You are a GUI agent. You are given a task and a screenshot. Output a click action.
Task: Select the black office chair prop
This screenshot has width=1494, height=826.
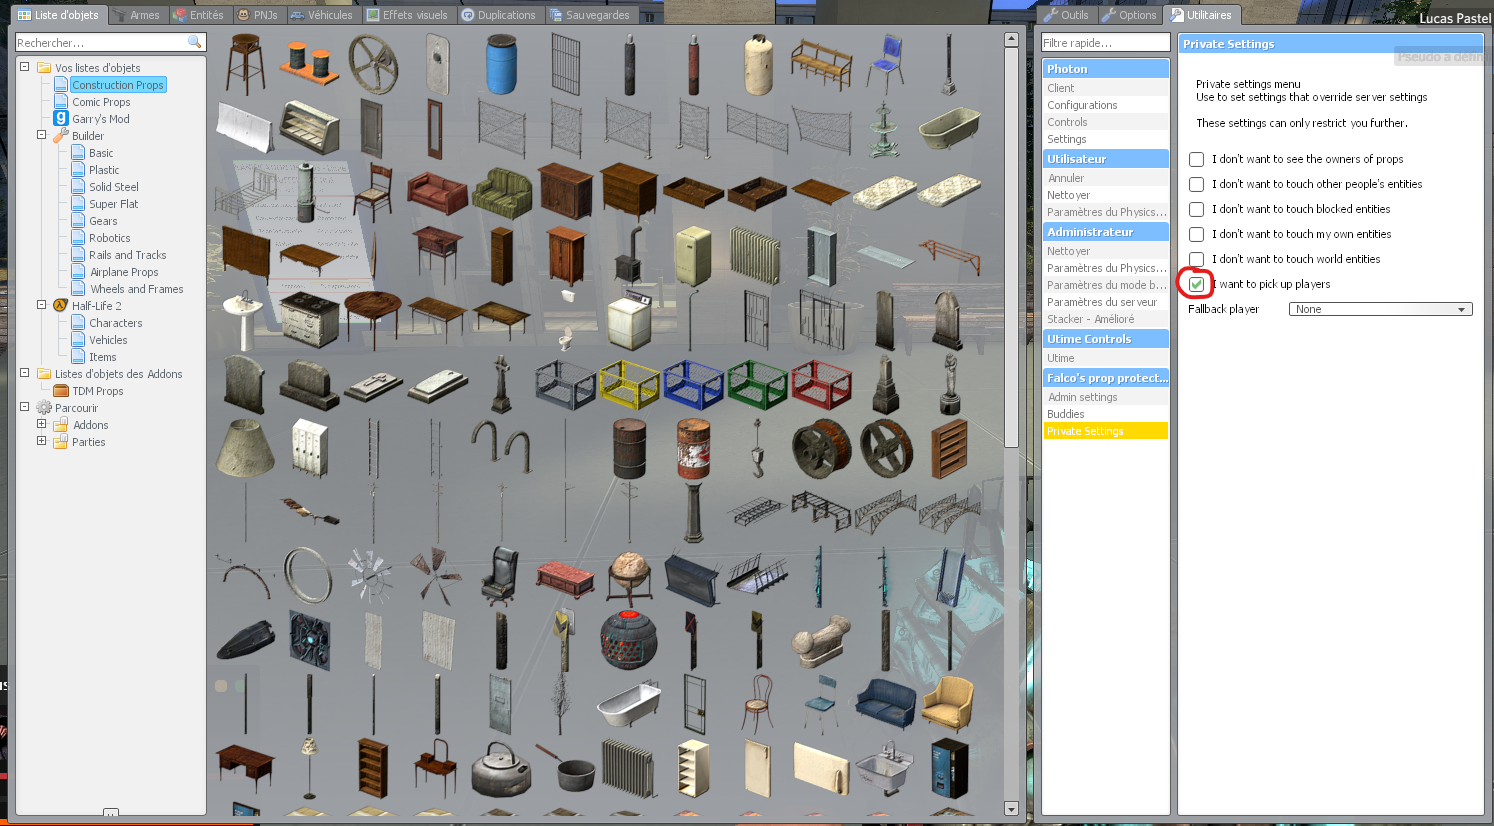tap(501, 576)
